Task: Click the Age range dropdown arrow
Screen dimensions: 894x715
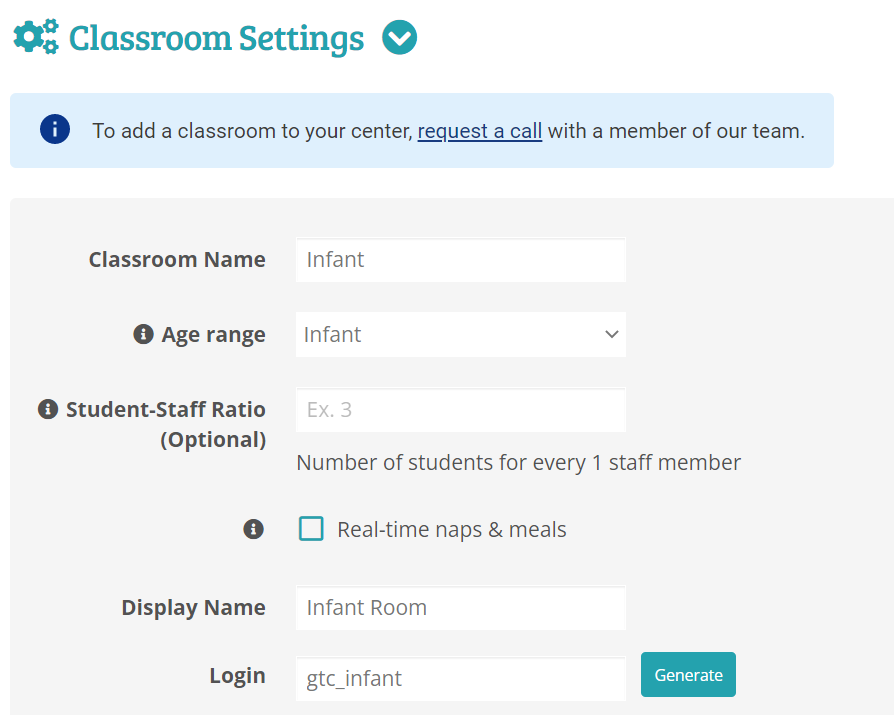Action: (x=612, y=334)
